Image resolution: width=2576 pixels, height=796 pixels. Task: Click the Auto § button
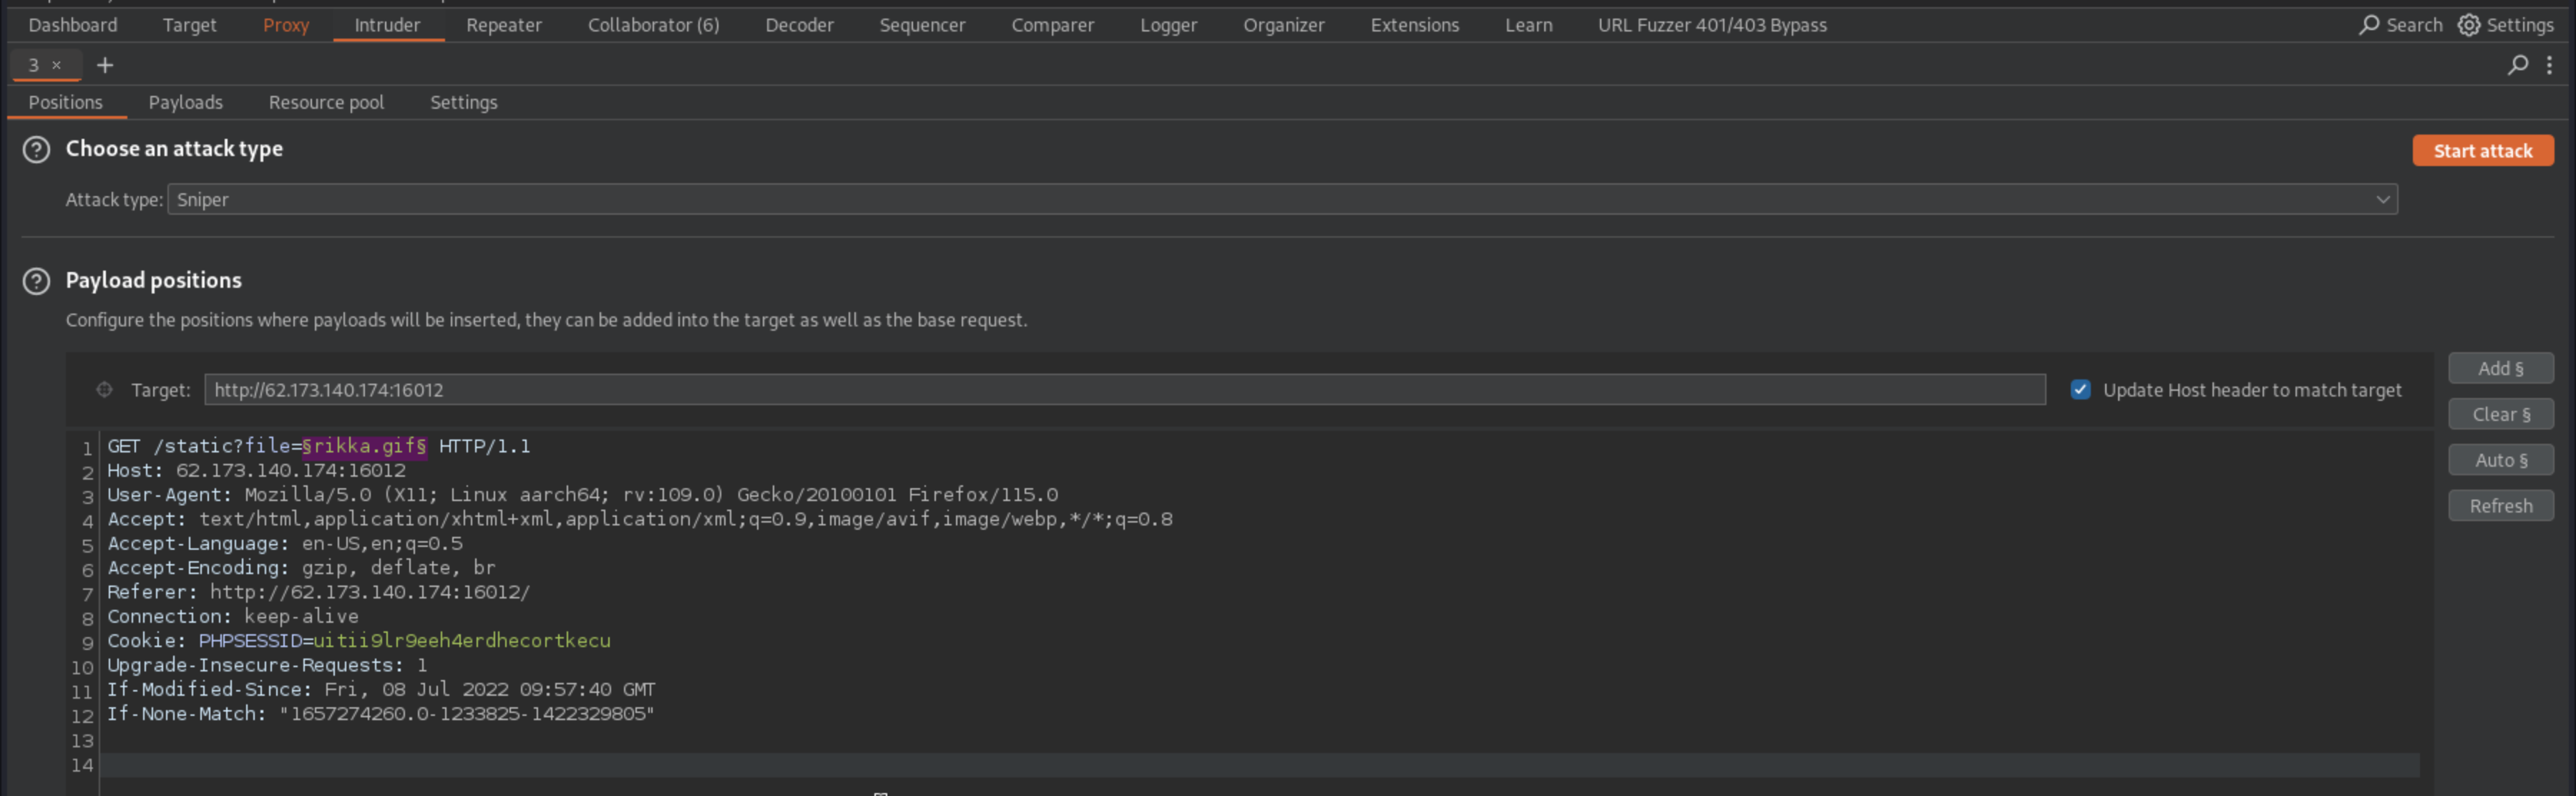click(x=2500, y=461)
